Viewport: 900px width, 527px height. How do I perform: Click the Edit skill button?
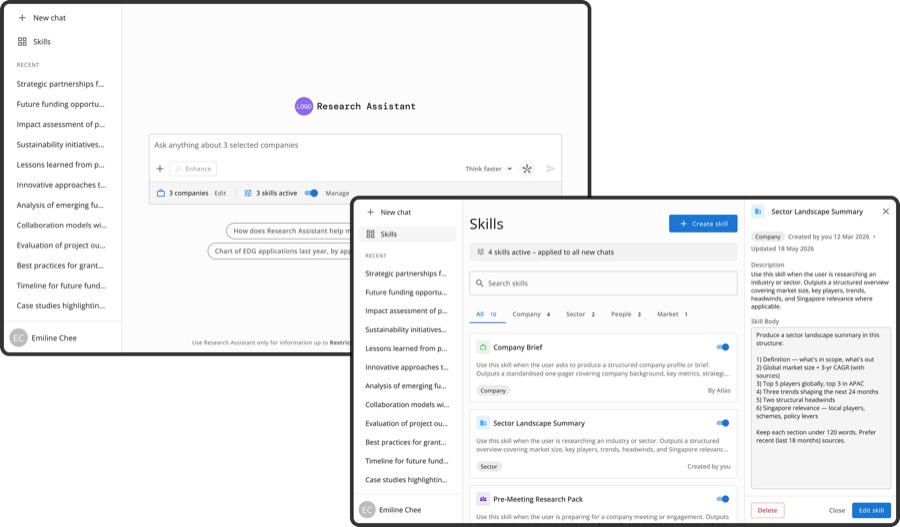[x=871, y=510]
